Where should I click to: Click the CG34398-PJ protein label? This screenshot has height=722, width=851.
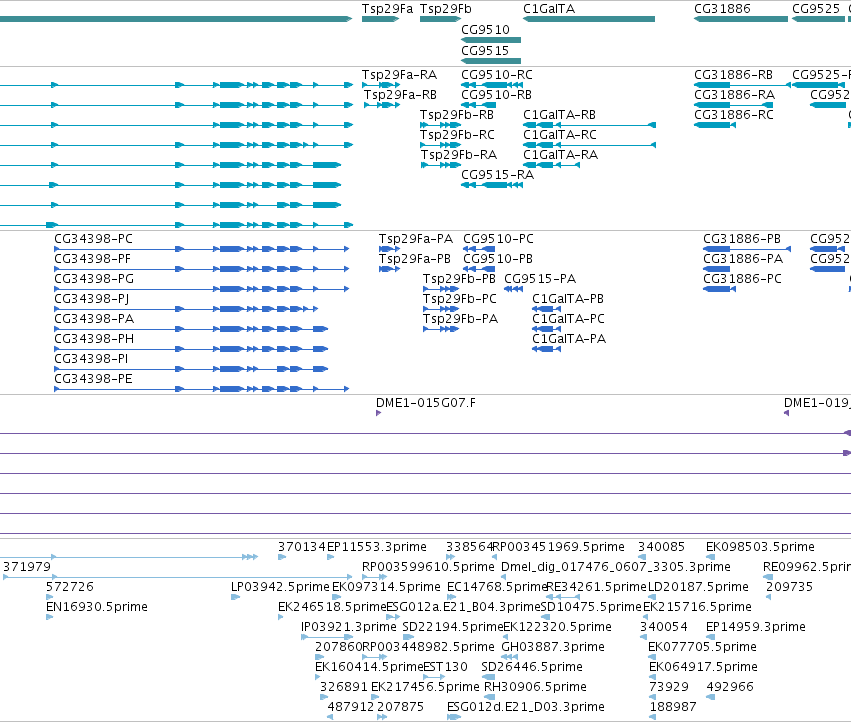(x=92, y=300)
